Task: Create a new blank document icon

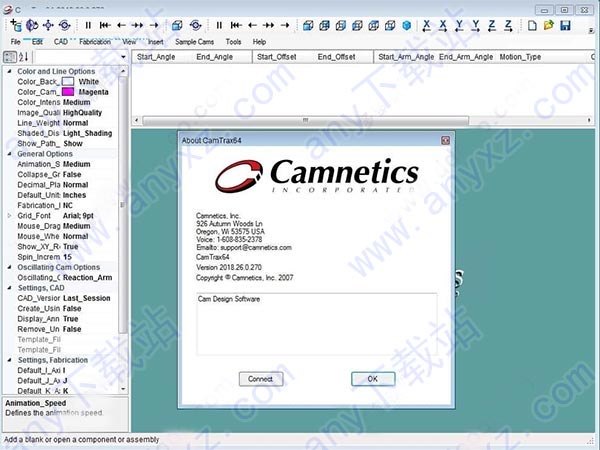Action: tap(532, 26)
